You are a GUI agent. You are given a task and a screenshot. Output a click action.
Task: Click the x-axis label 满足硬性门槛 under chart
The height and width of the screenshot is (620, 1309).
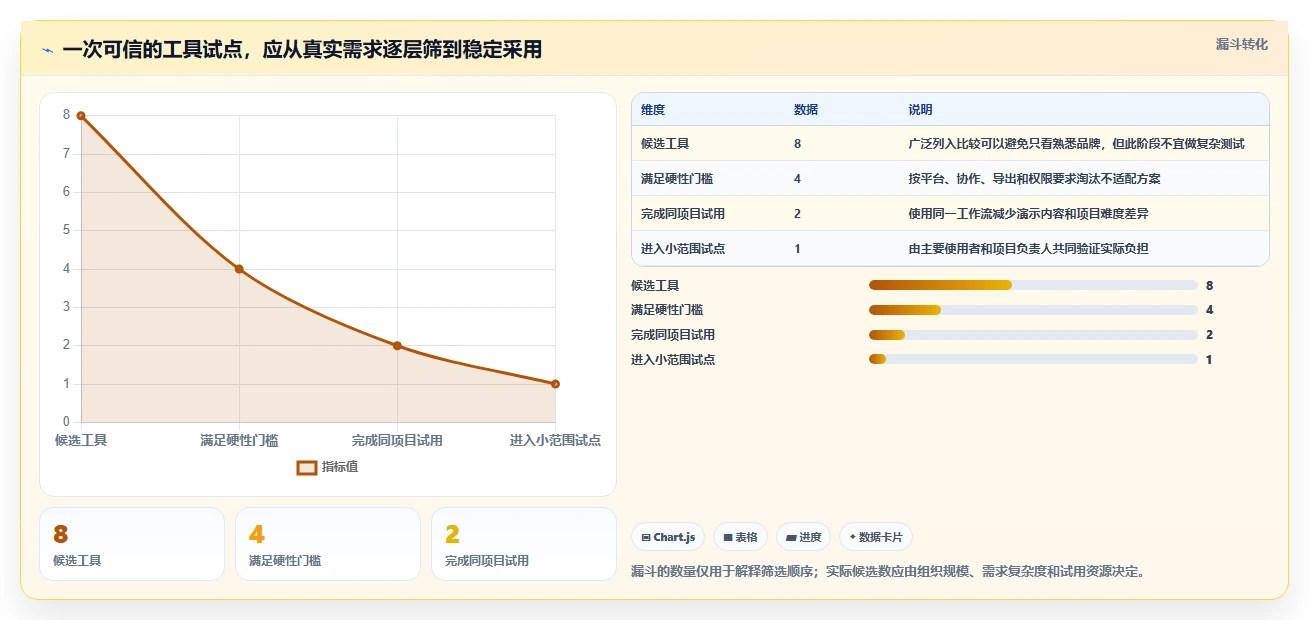pos(239,440)
